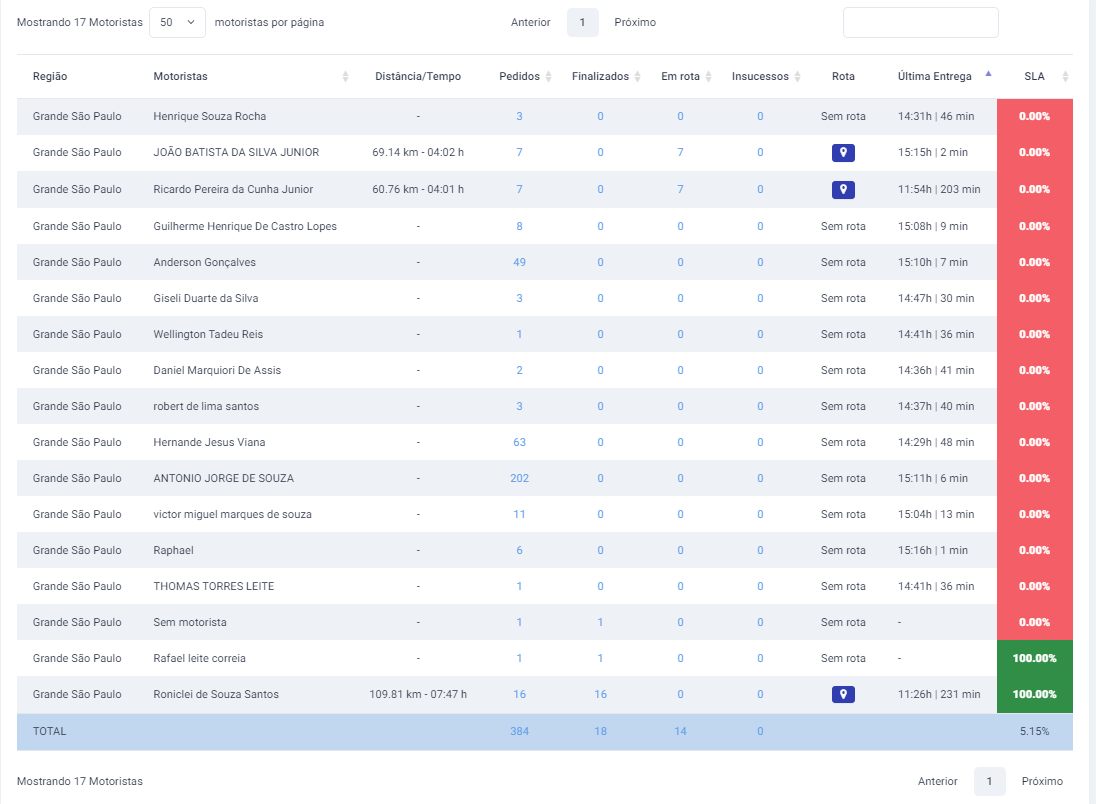Screen dimensions: 1096x804
Task: Click red 0.00% SLA cell for Henrique Souza Rocha
Action: tap(1034, 117)
